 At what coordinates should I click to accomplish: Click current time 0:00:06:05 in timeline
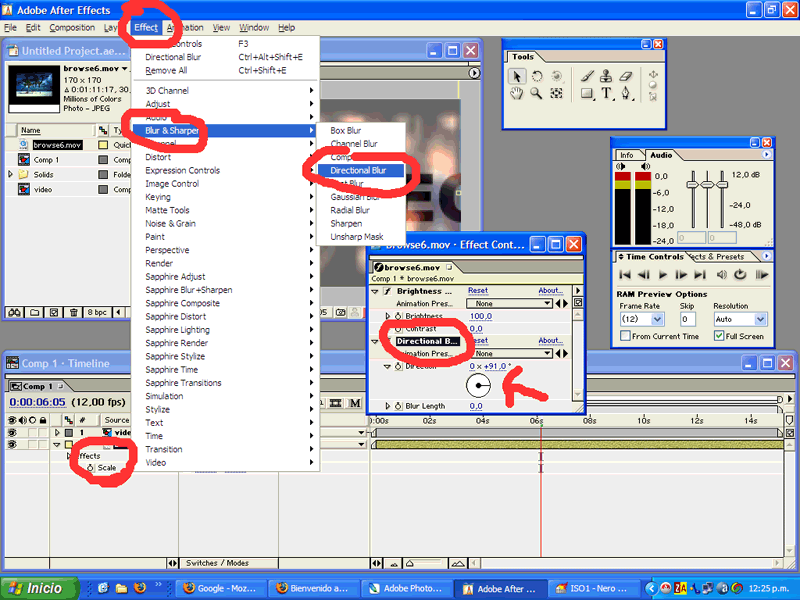tap(37, 402)
